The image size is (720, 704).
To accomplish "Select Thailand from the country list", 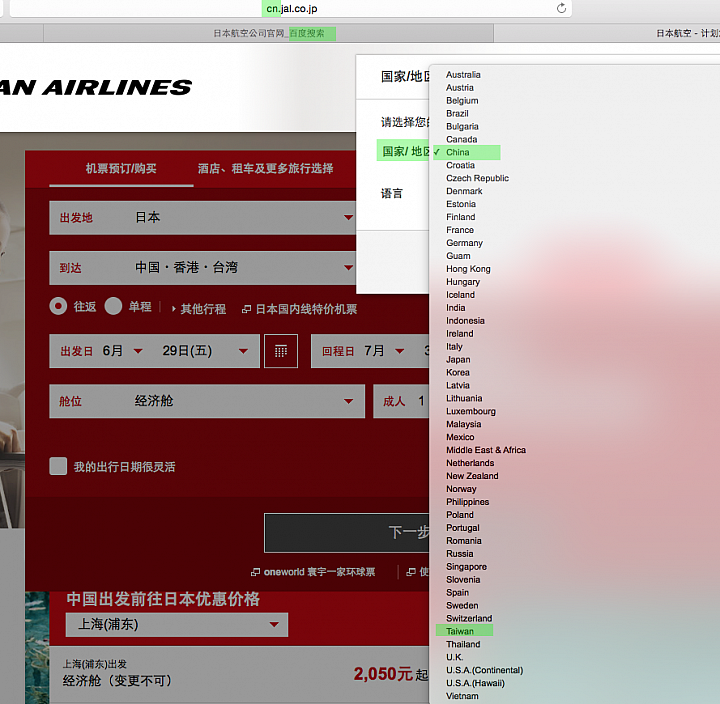I will tap(463, 644).
